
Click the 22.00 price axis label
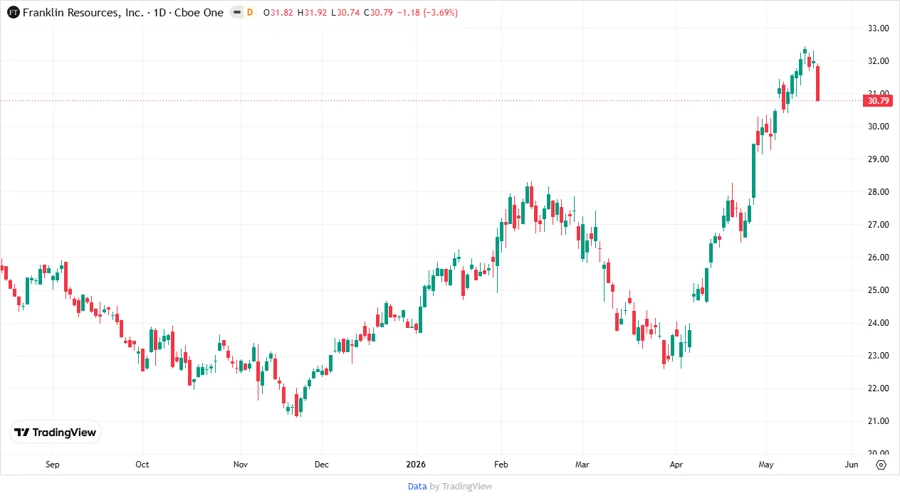[x=878, y=388]
